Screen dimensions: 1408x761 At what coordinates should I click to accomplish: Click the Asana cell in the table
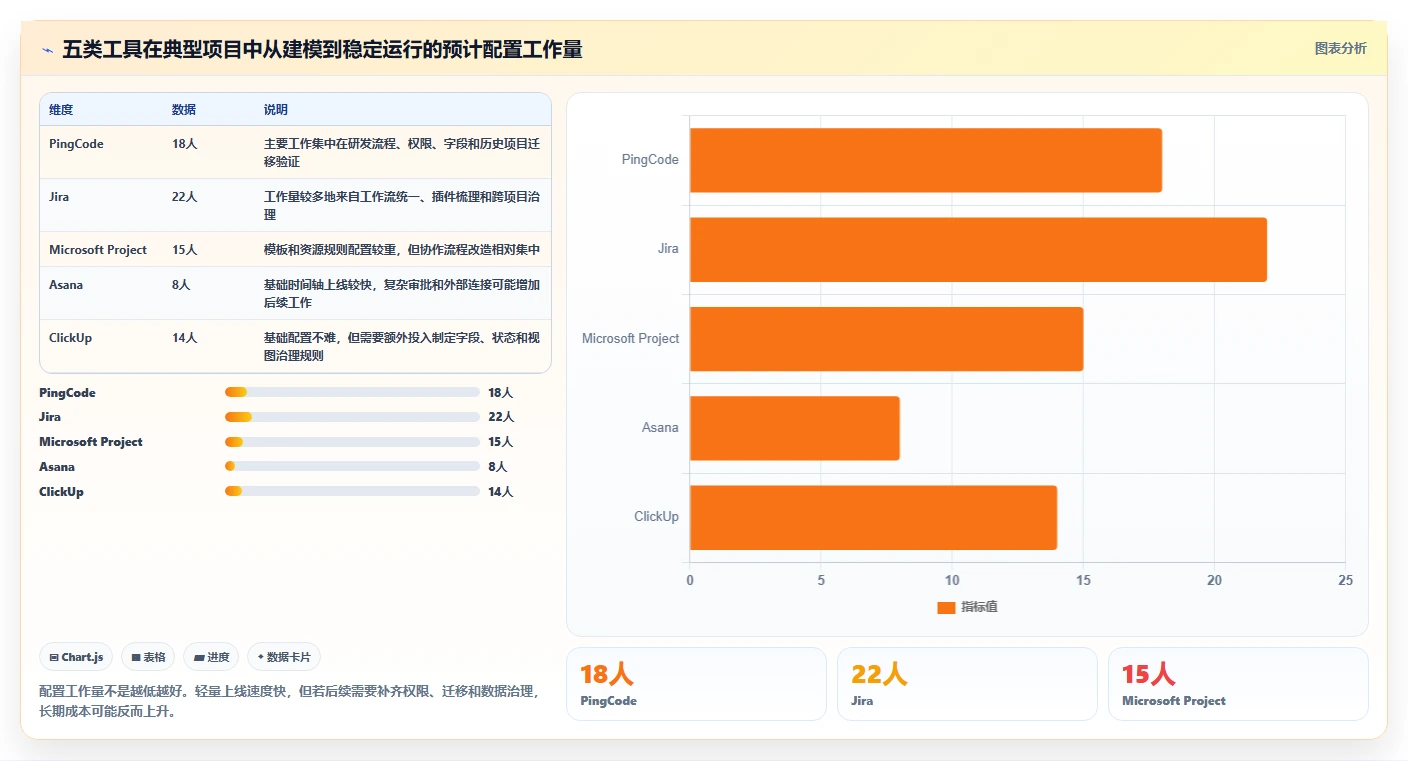(66, 285)
